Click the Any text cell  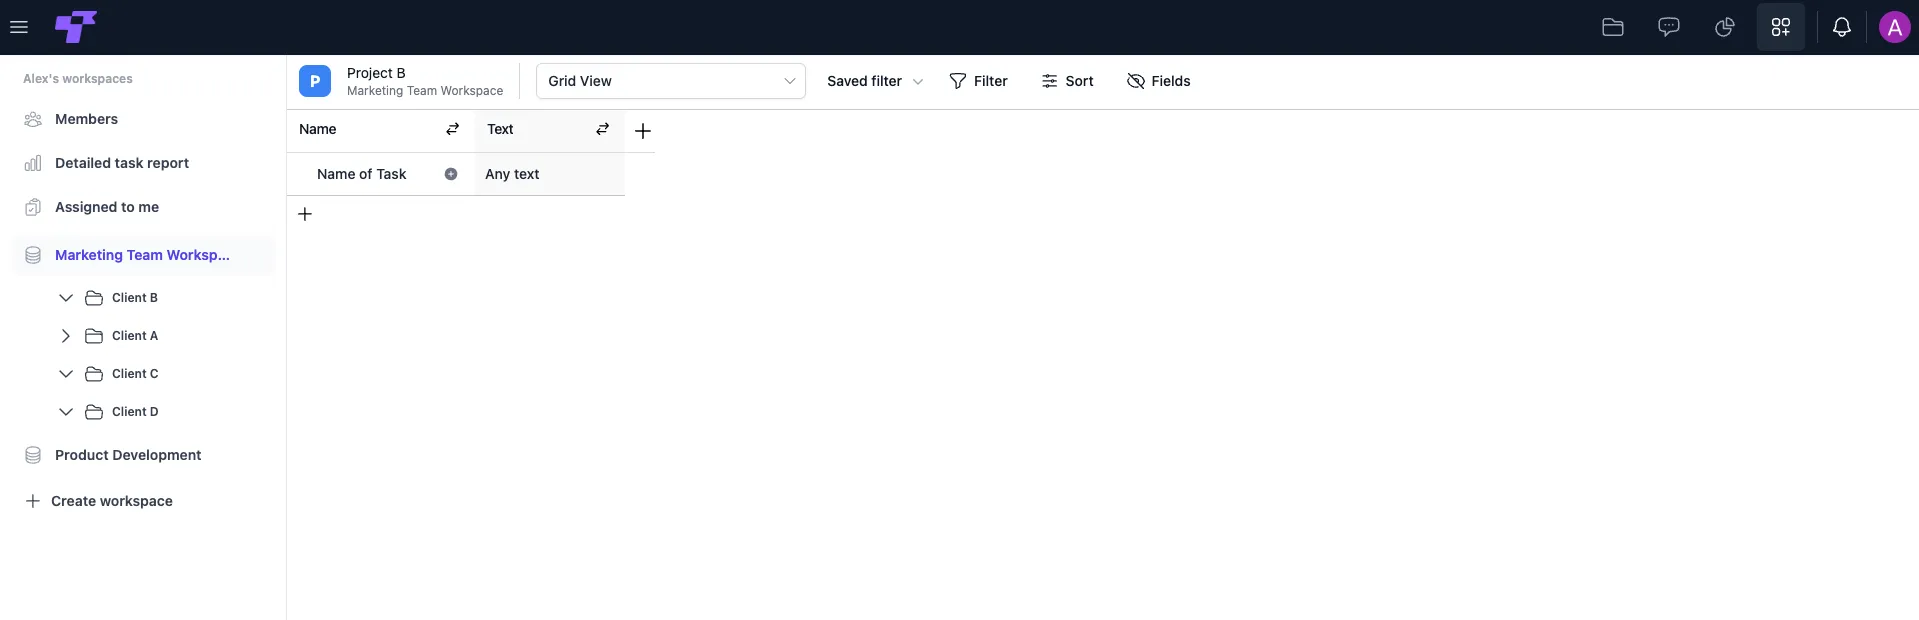[x=549, y=174]
